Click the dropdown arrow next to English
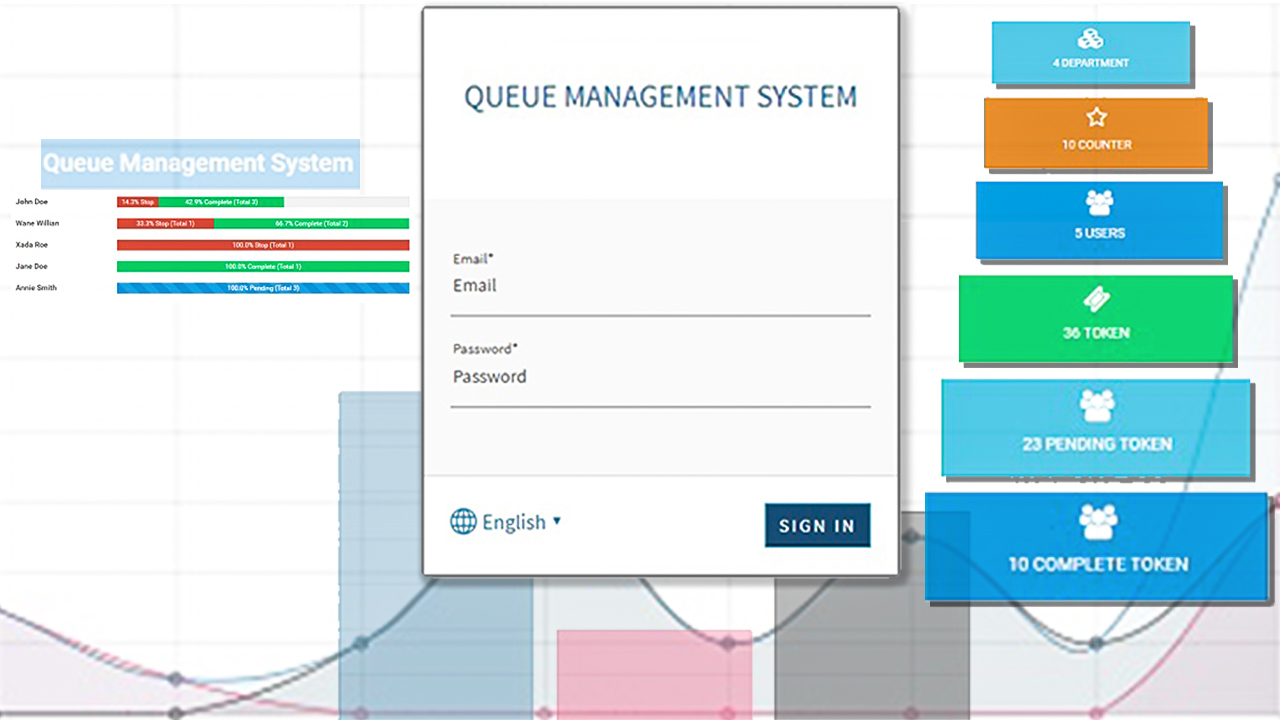 pos(557,521)
